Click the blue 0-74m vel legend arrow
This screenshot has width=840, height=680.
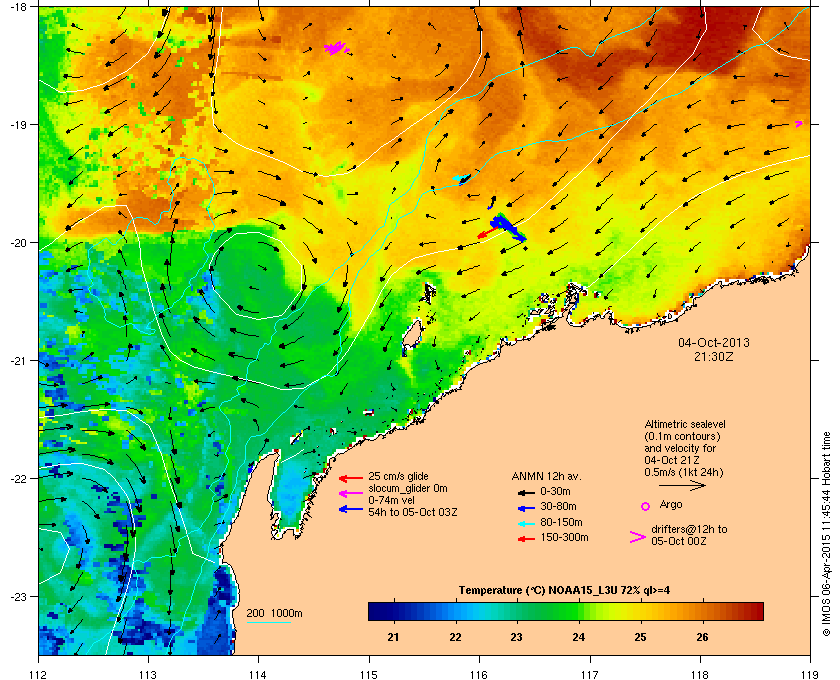(x=351, y=509)
